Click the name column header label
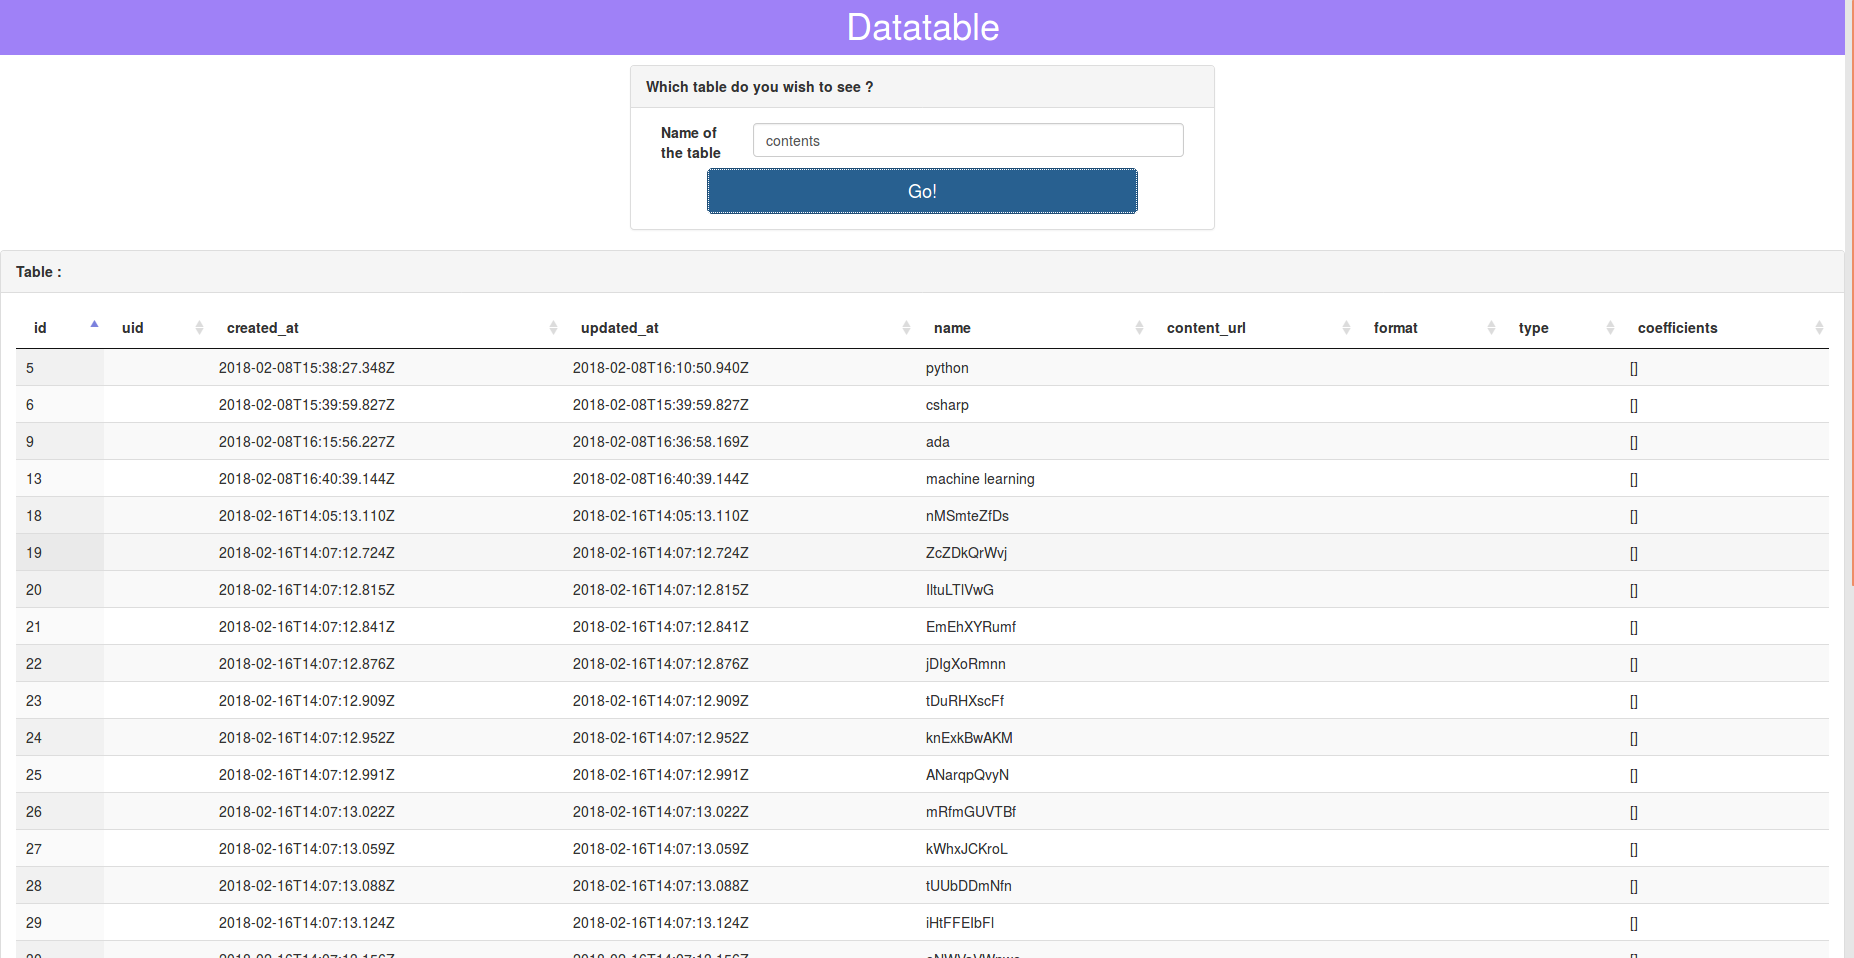The width and height of the screenshot is (1854, 958). point(952,328)
